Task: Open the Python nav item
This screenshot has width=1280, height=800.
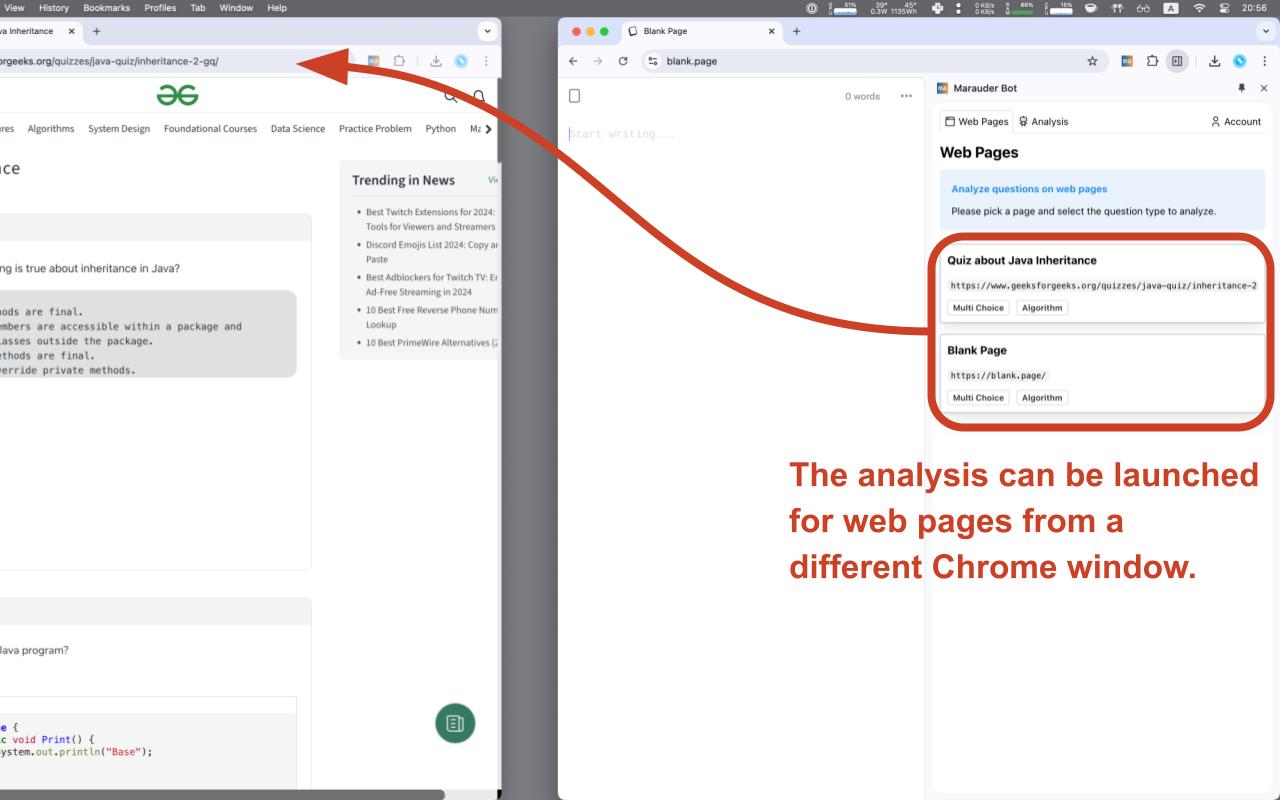Action: coord(440,129)
